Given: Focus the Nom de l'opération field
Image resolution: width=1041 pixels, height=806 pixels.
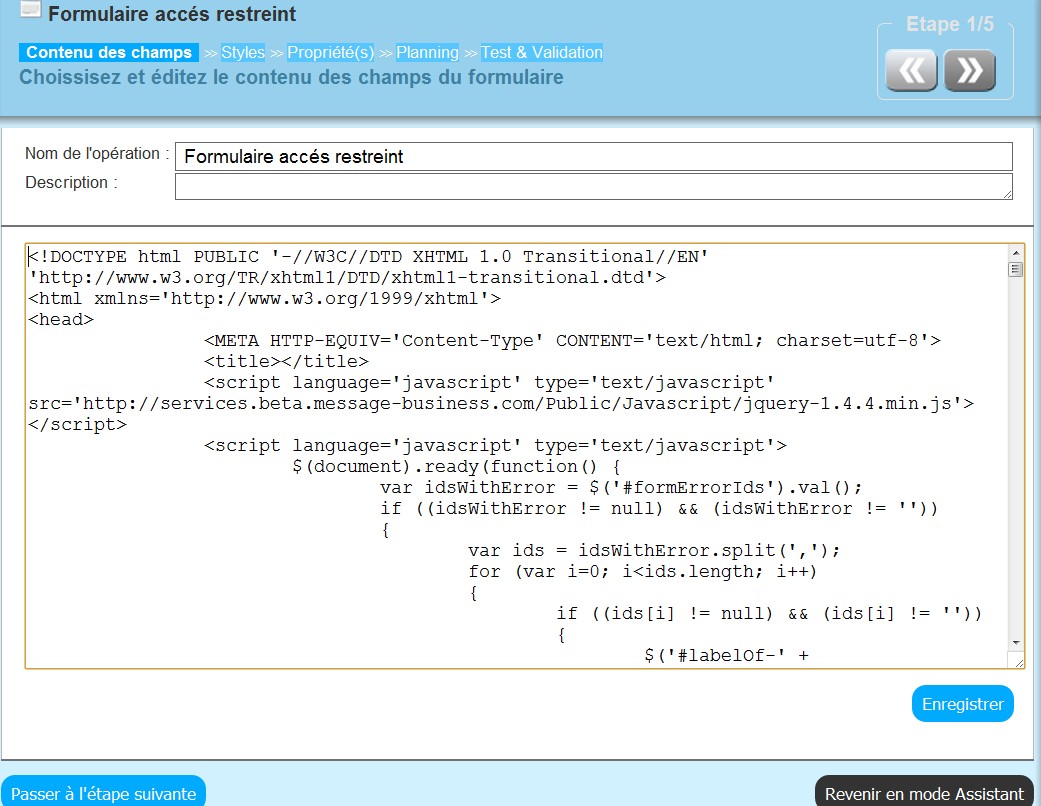Looking at the screenshot, I should coord(594,157).
